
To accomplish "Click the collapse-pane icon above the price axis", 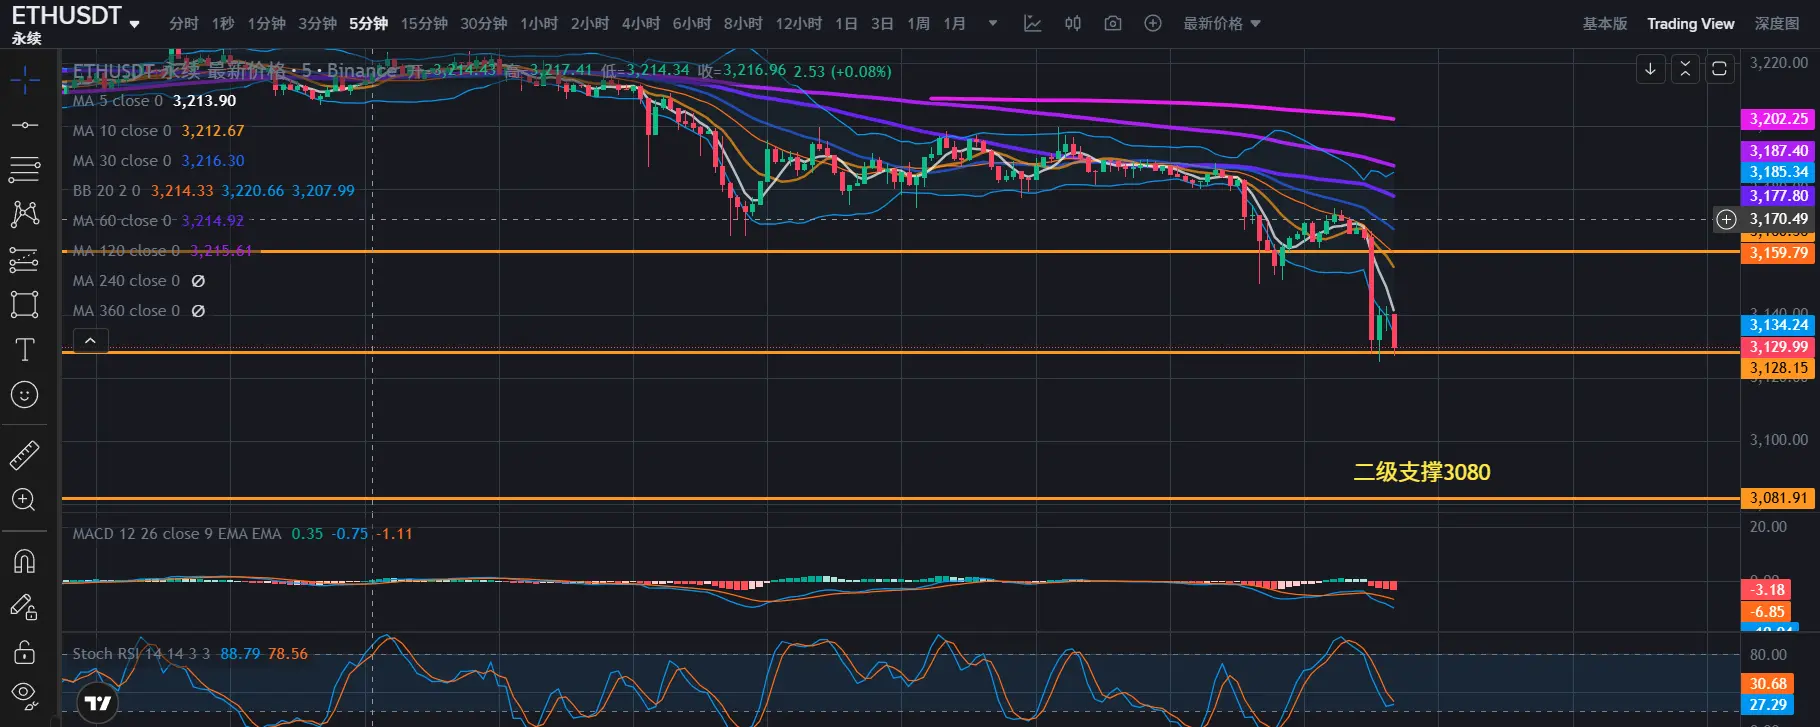I will coord(1685,68).
